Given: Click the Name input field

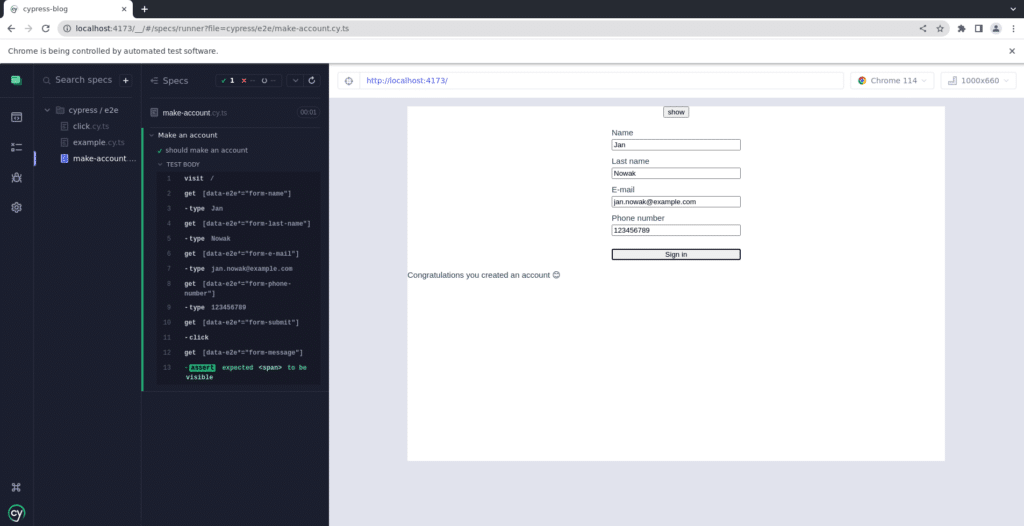Looking at the screenshot, I should pos(676,145).
